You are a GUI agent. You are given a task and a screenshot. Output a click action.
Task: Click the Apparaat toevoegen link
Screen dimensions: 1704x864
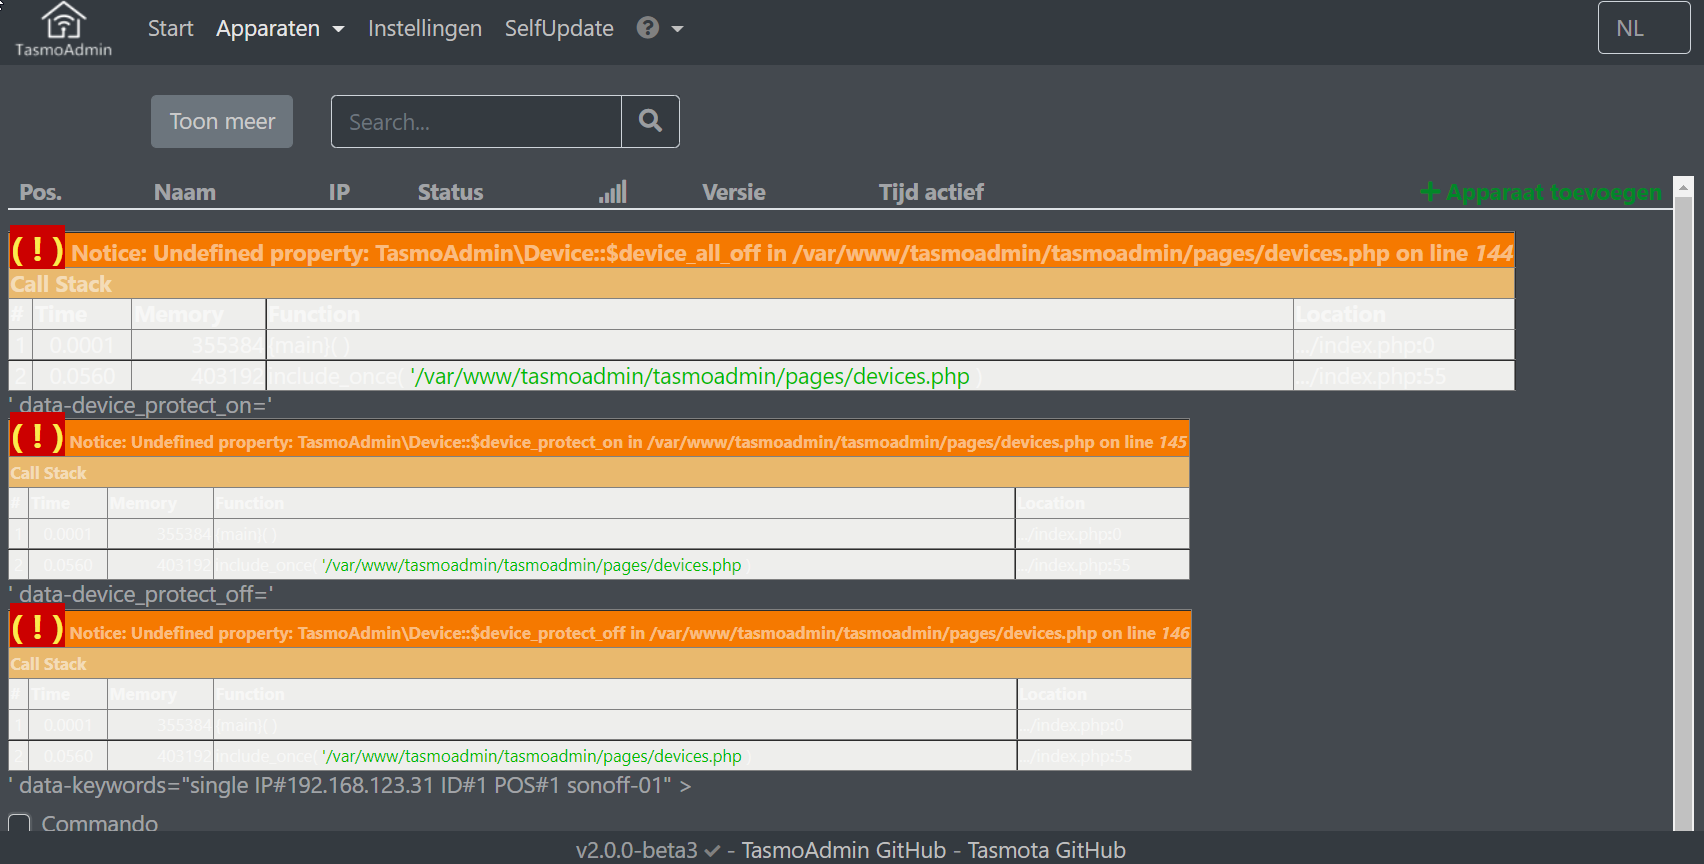(x=1541, y=192)
